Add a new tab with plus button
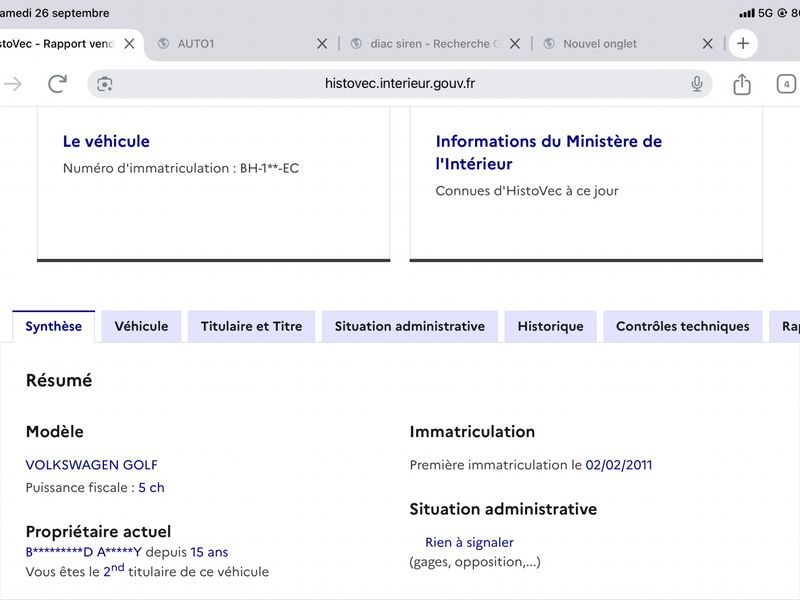This screenshot has height=600, width=800. [743, 43]
